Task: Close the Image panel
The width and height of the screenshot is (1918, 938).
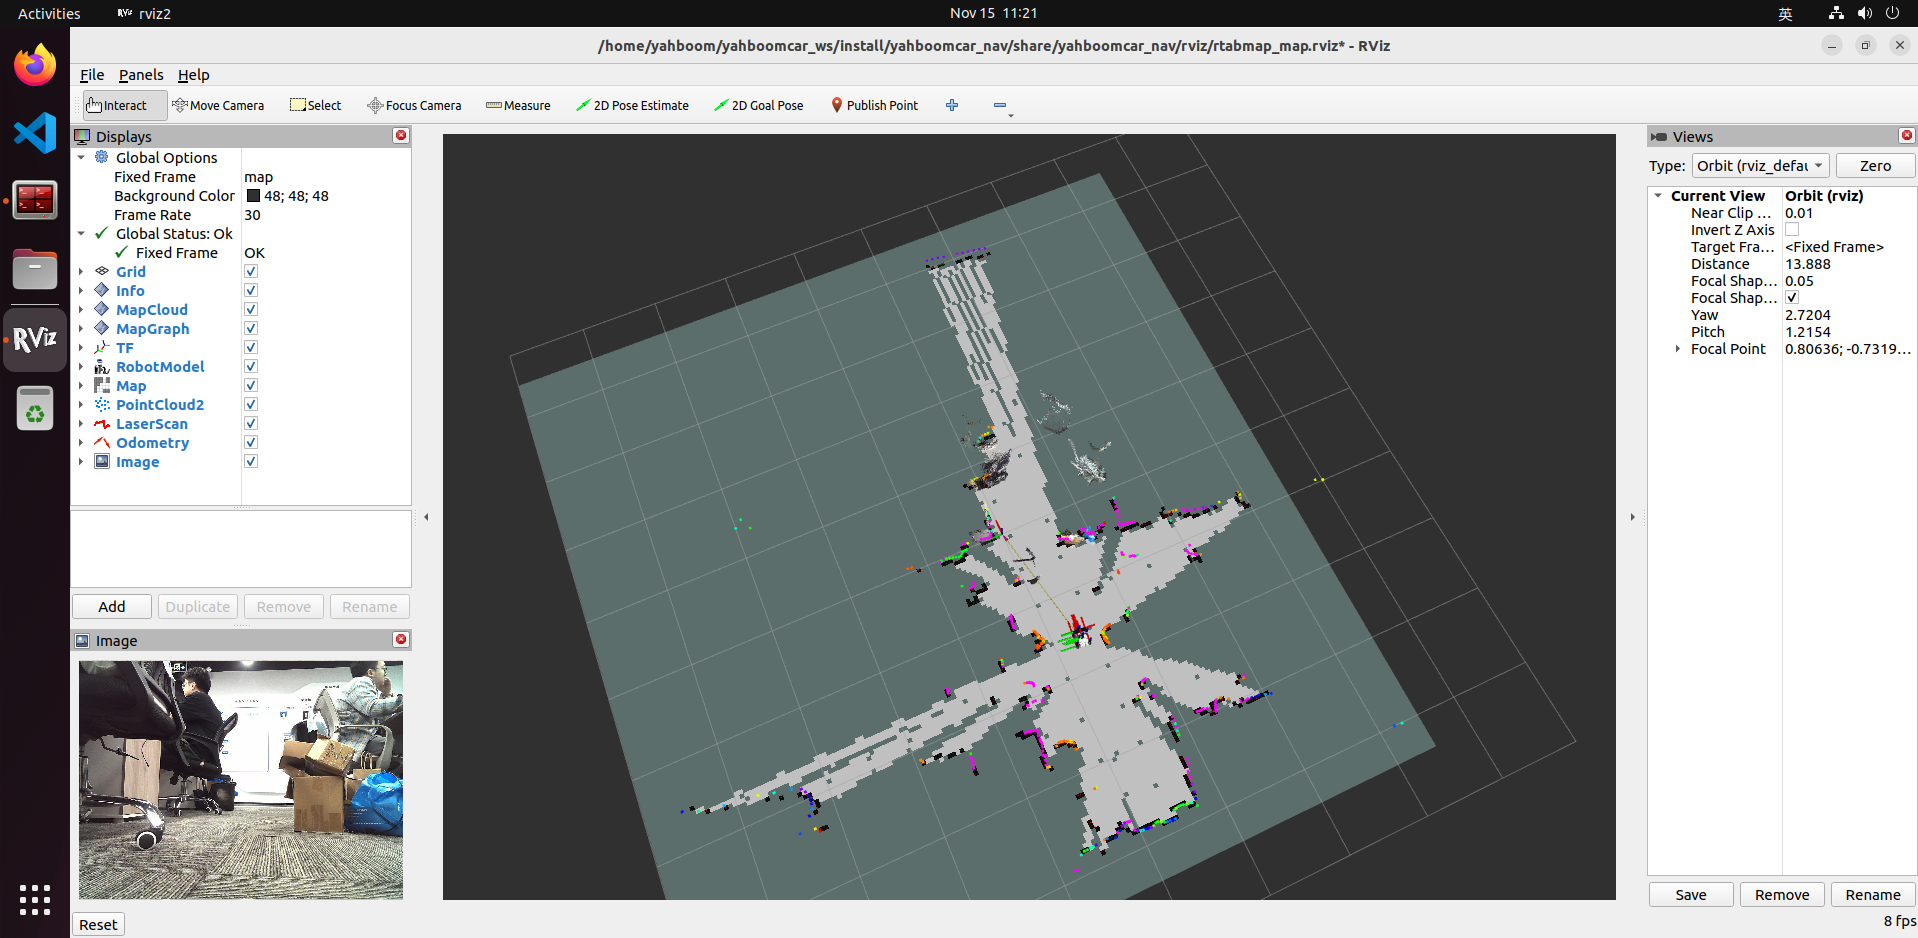Action: click(401, 640)
